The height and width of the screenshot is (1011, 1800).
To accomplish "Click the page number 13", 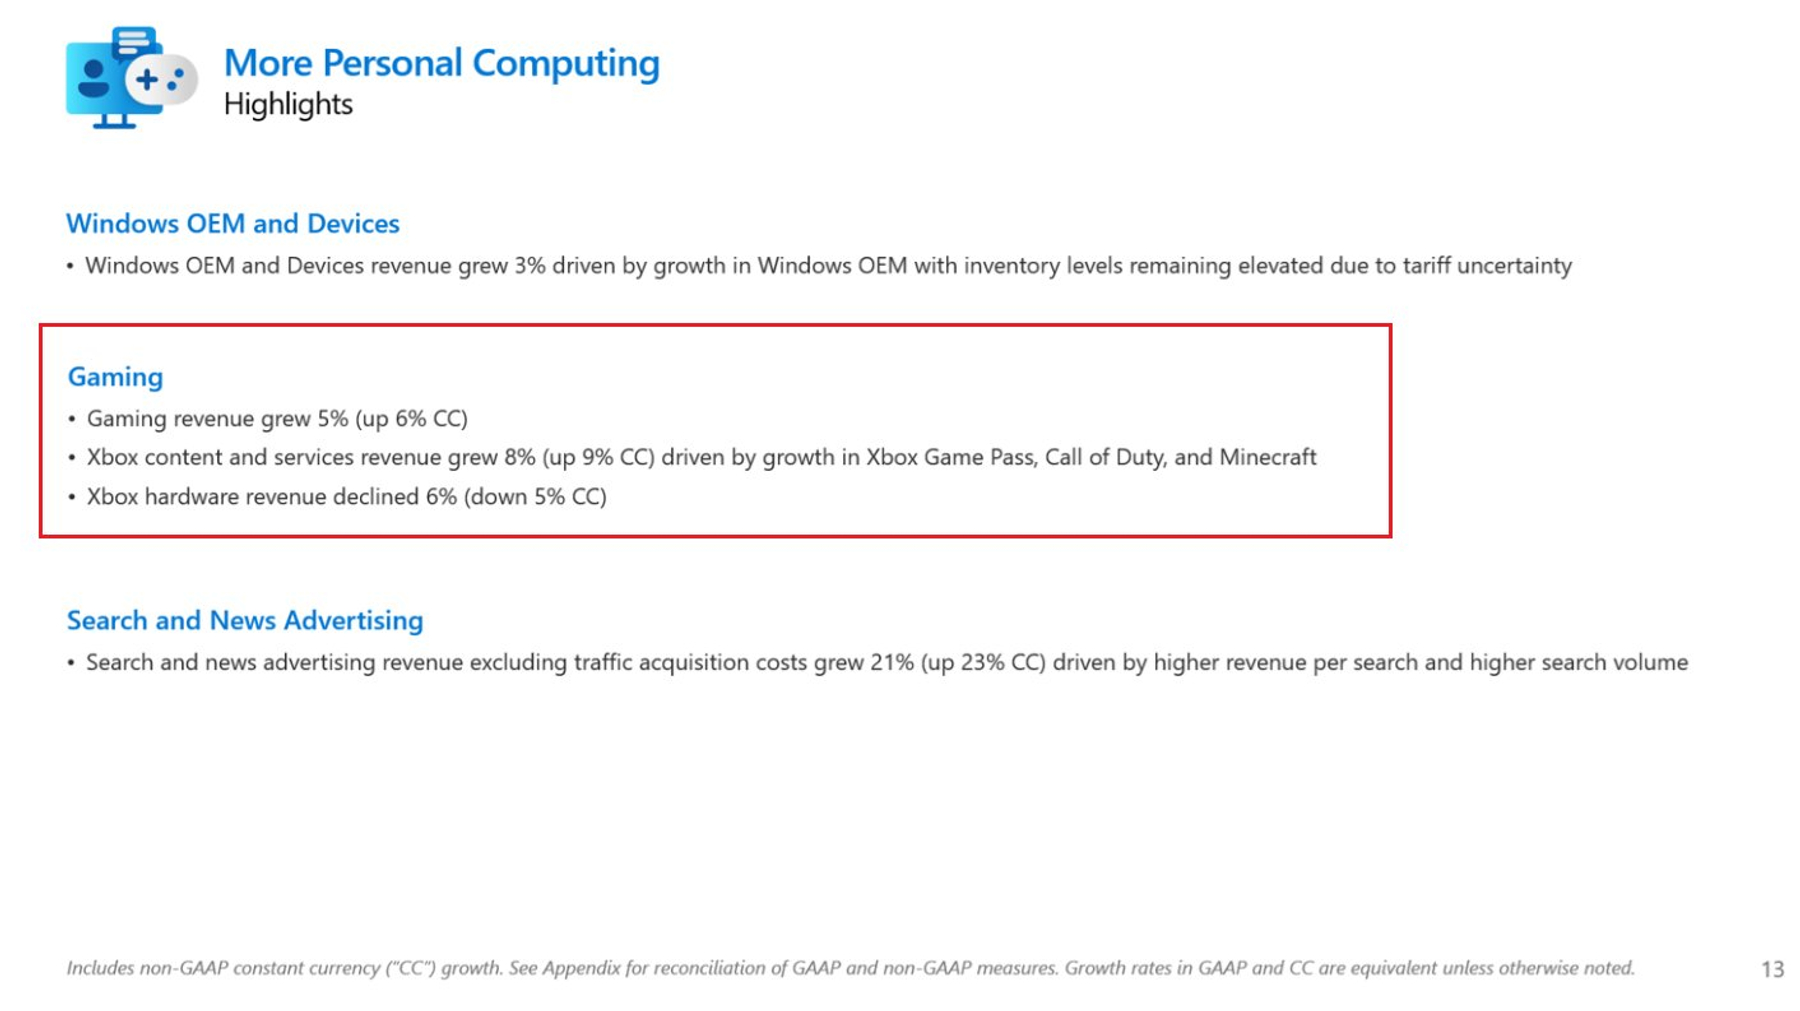I will pos(1772,969).
